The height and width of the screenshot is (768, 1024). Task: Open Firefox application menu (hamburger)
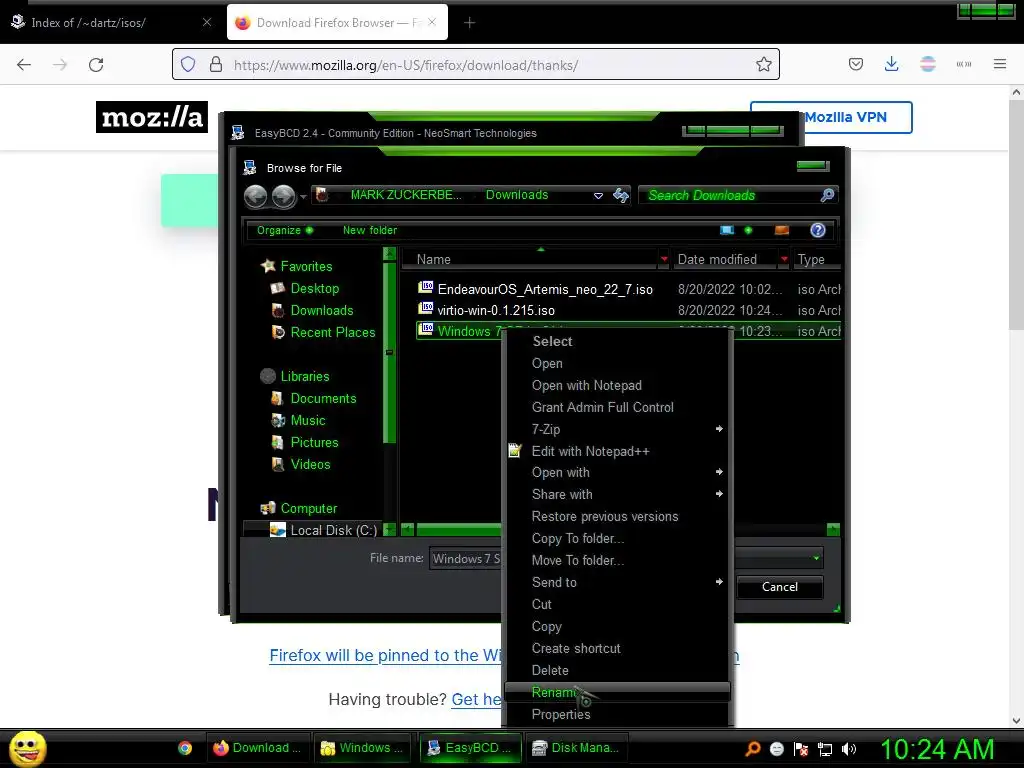[x=999, y=64]
